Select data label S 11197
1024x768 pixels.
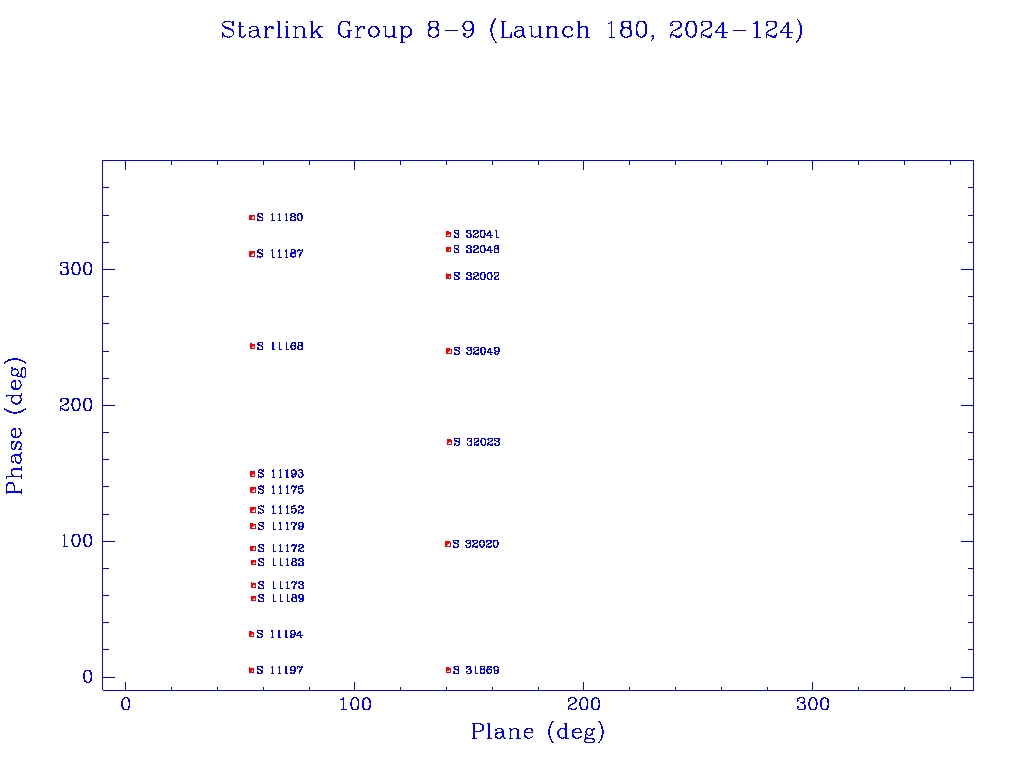click(x=280, y=670)
